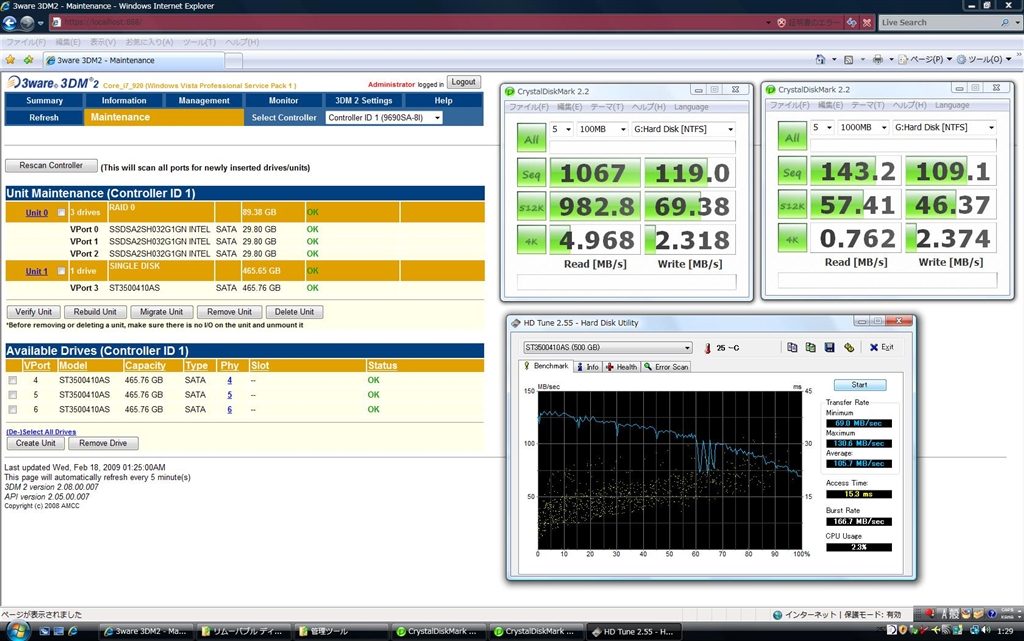Click the Rescan Controller button
The width and height of the screenshot is (1024, 641).
tap(51, 166)
